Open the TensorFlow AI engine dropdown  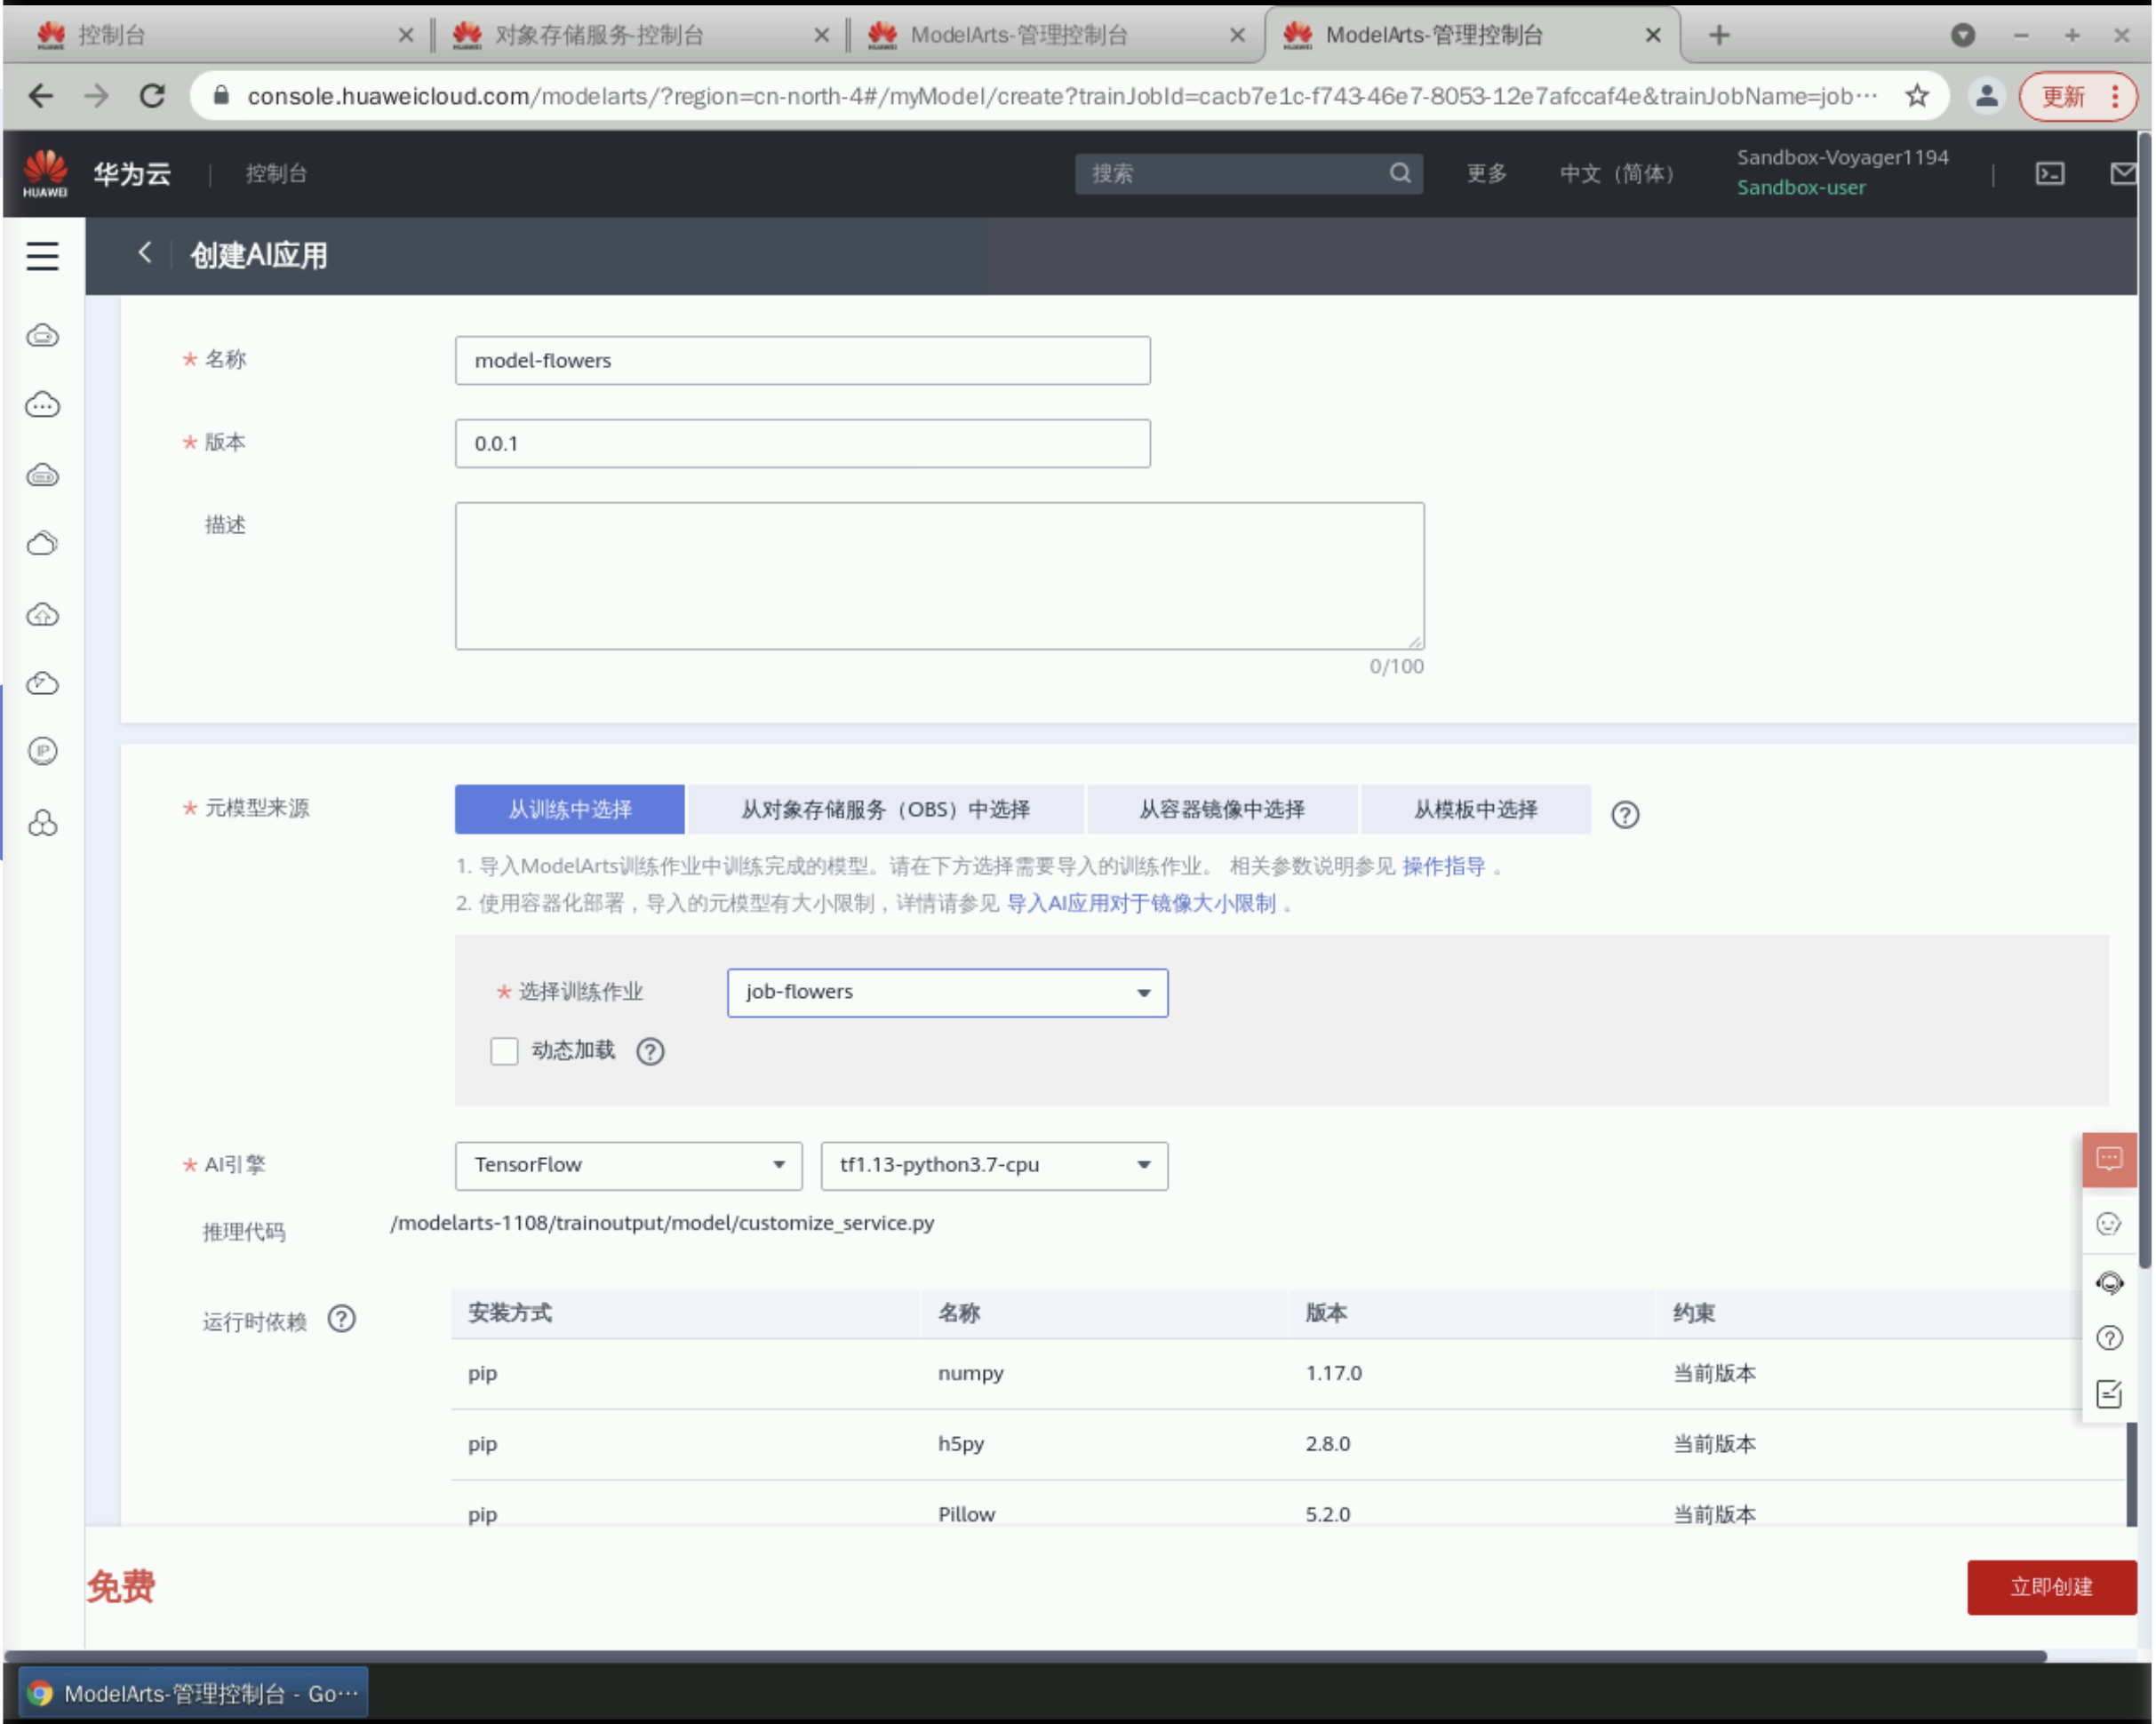point(627,1165)
